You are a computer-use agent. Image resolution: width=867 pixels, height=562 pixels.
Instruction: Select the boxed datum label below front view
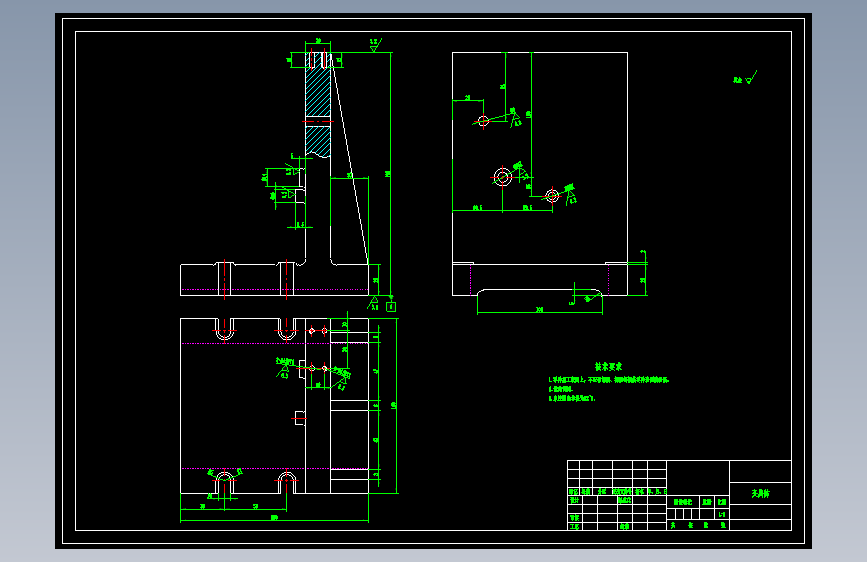[391, 306]
